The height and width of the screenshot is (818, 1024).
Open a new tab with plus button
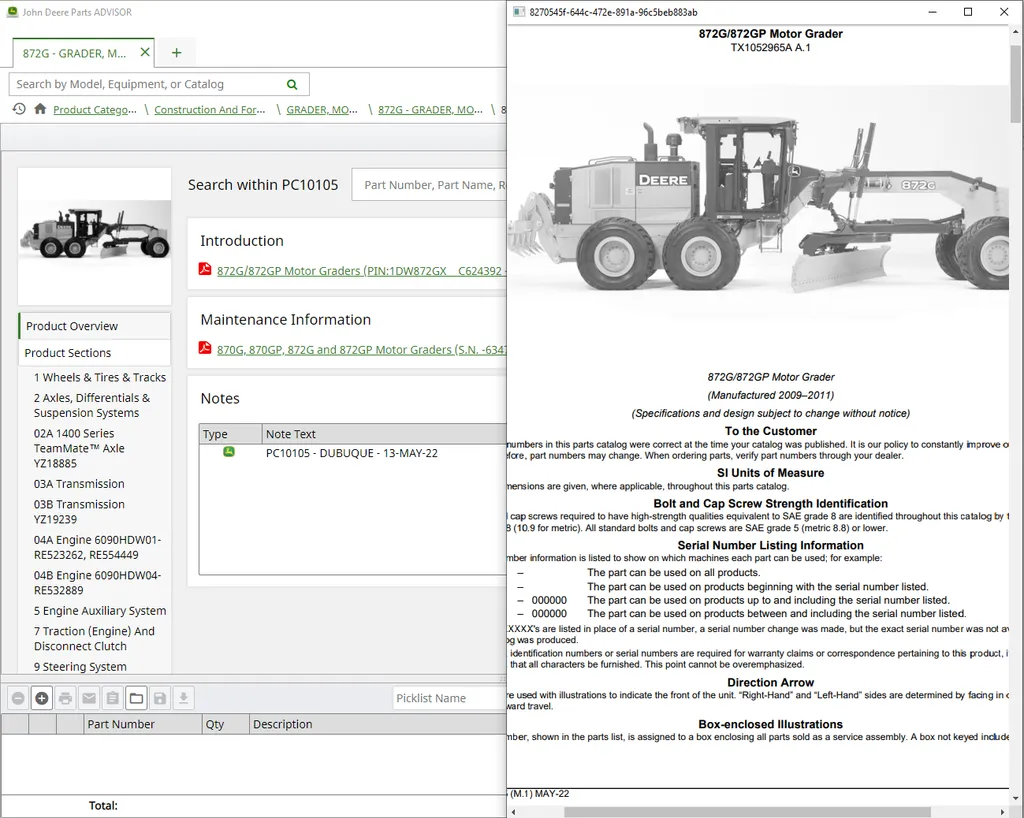(x=176, y=53)
